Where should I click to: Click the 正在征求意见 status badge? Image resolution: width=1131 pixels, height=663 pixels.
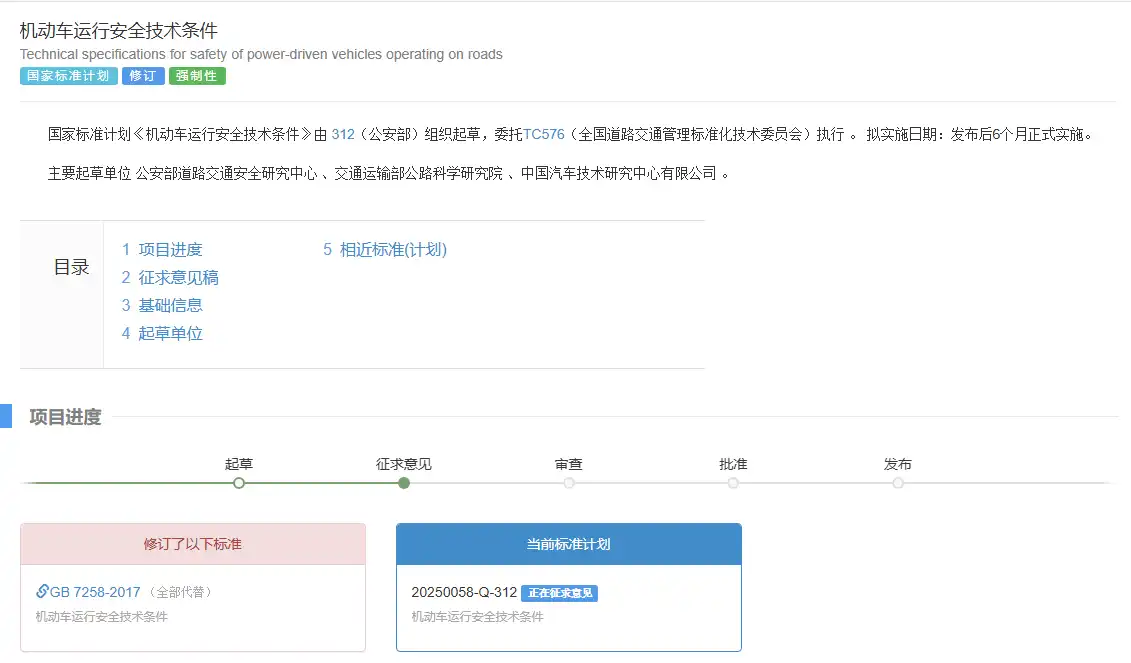pos(560,592)
